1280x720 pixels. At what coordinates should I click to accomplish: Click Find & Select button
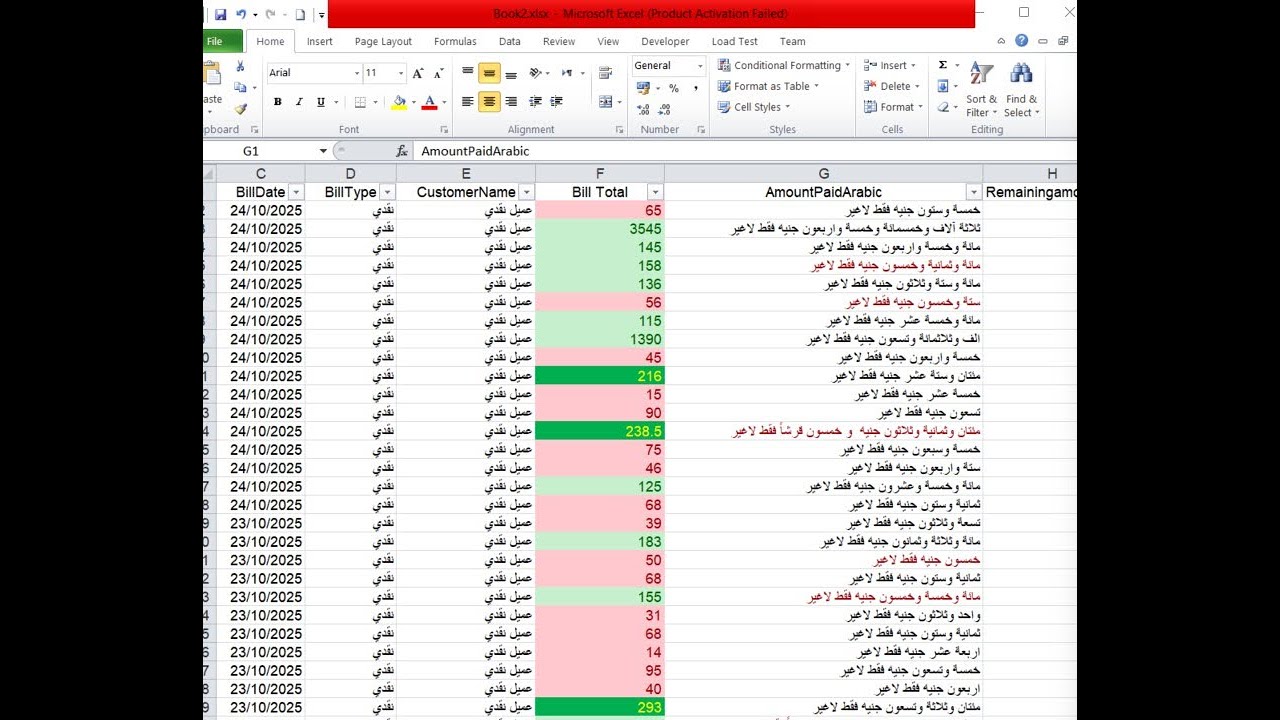click(1021, 91)
